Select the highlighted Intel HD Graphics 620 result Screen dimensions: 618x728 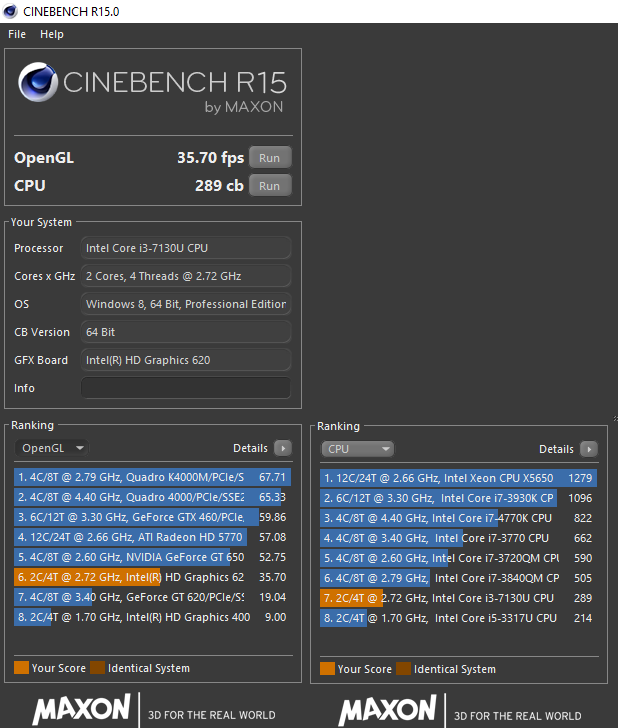[x=150, y=577]
